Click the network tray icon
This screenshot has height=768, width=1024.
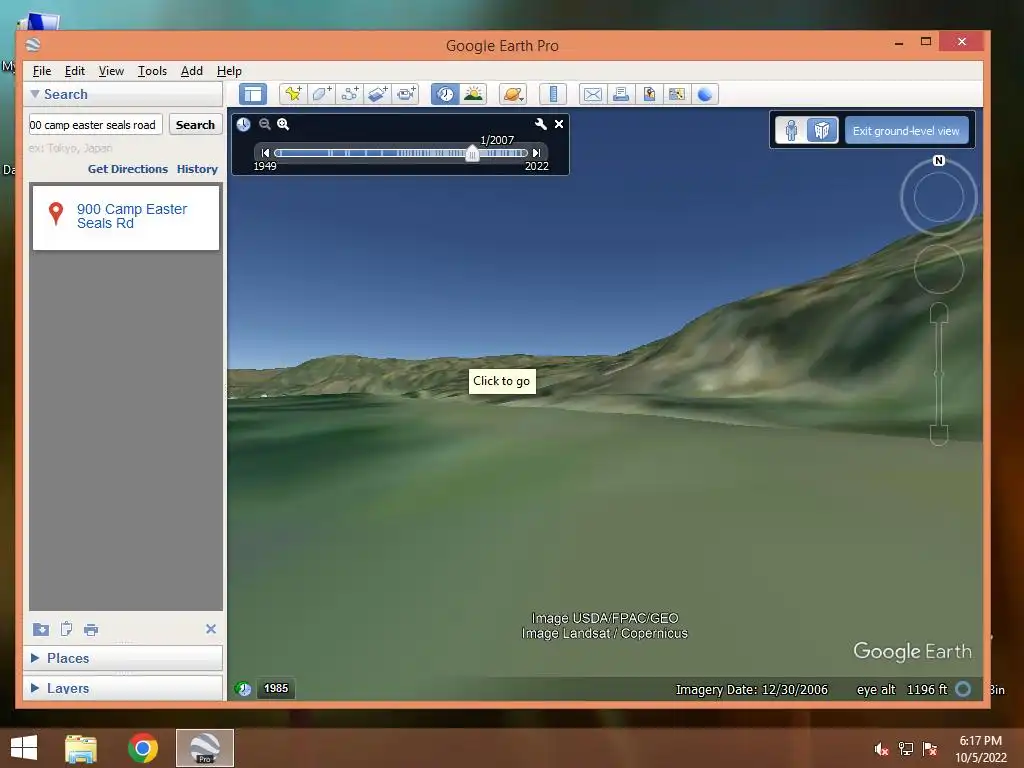point(906,749)
